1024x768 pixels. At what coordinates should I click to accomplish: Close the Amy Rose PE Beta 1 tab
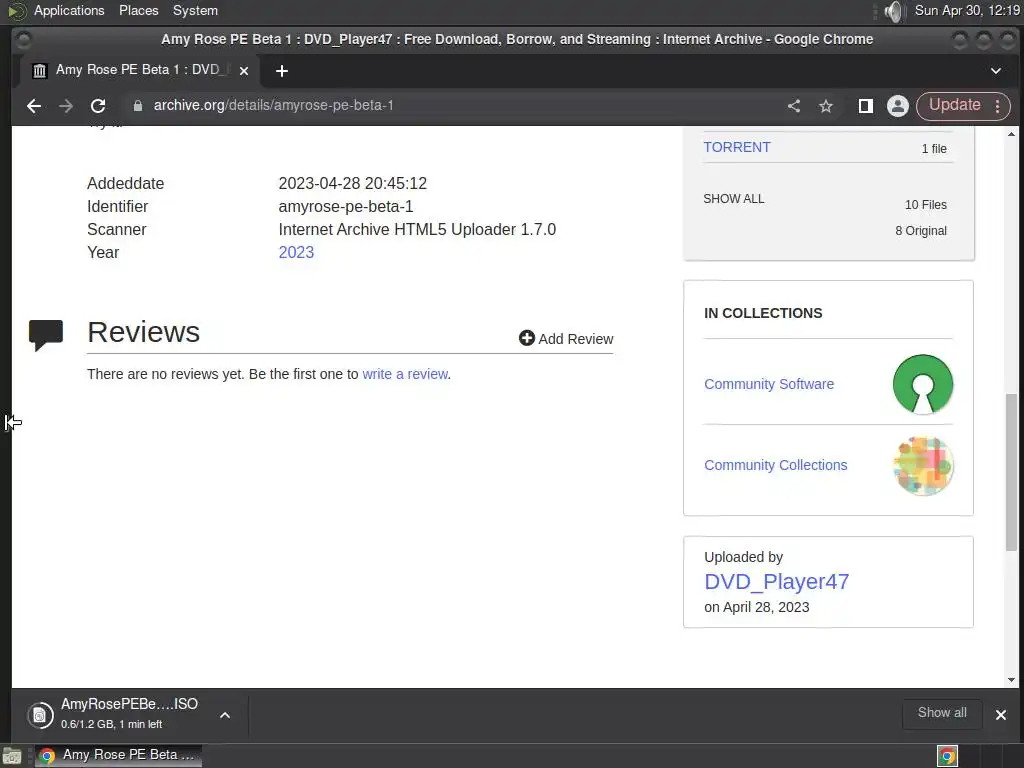244,71
